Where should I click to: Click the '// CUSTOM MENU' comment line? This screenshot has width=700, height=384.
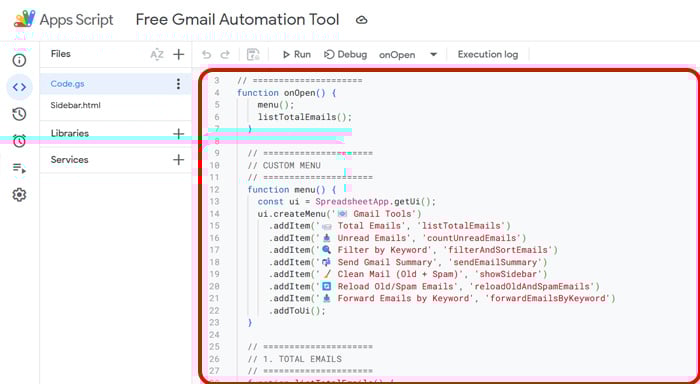[x=284, y=165]
